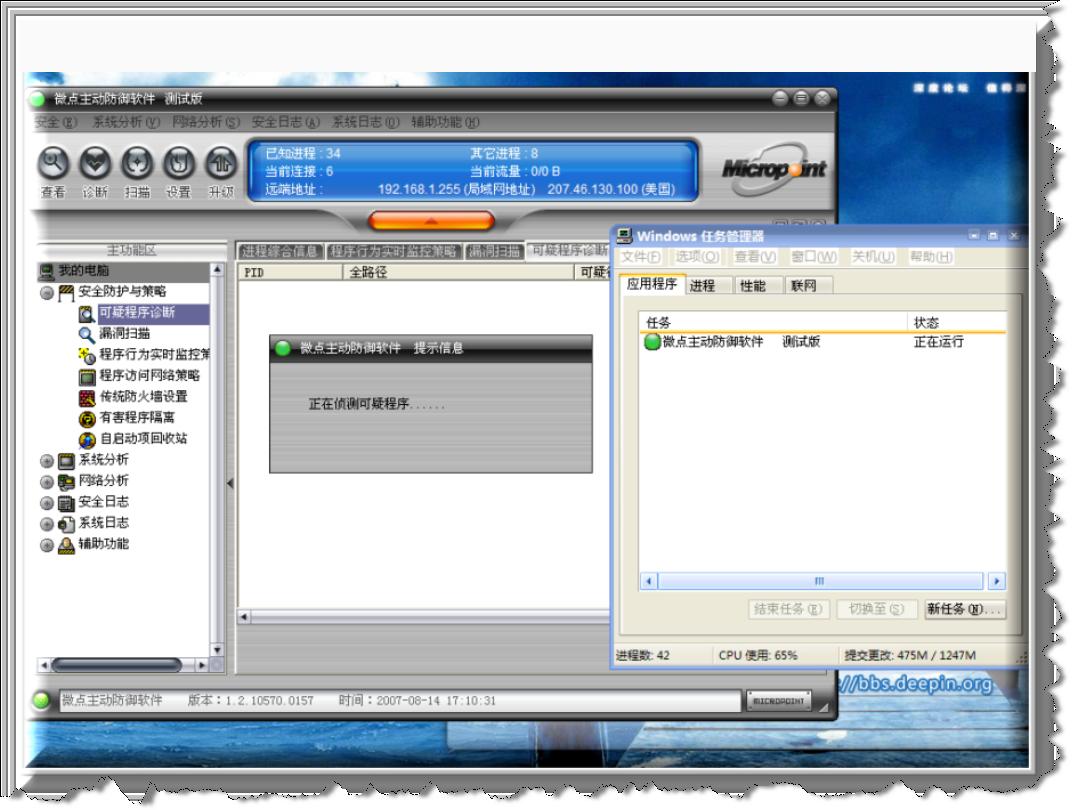Click the green status icon beside the version bar
This screenshot has height=810, width=1072.
tap(41, 700)
